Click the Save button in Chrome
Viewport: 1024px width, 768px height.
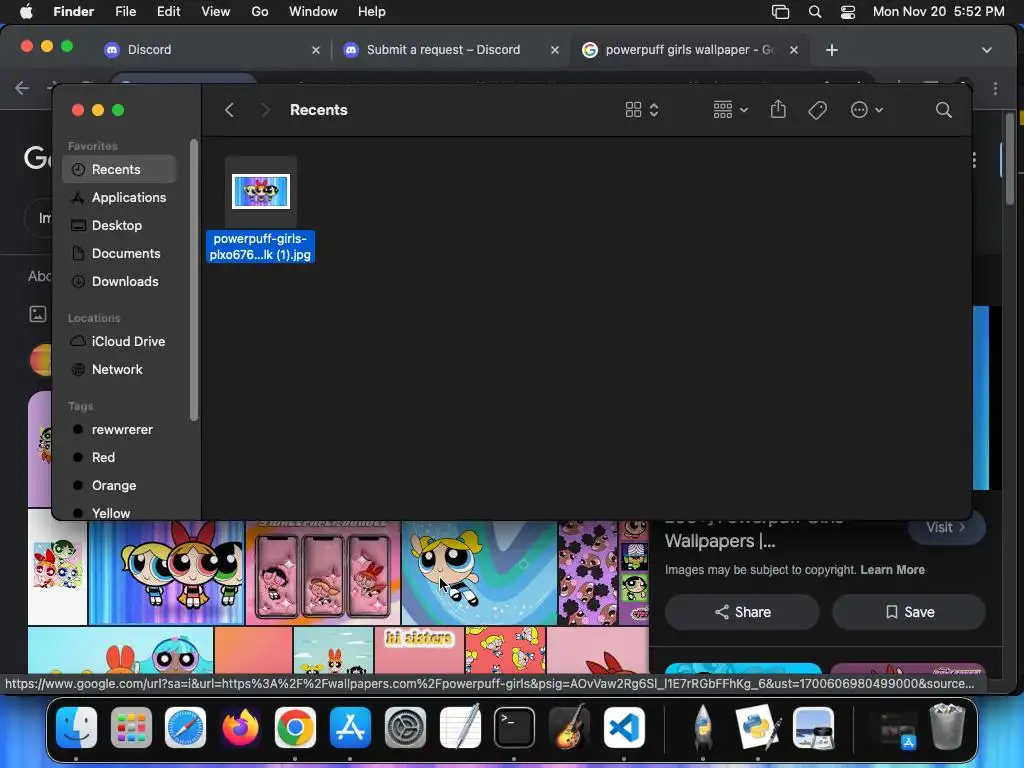click(909, 612)
